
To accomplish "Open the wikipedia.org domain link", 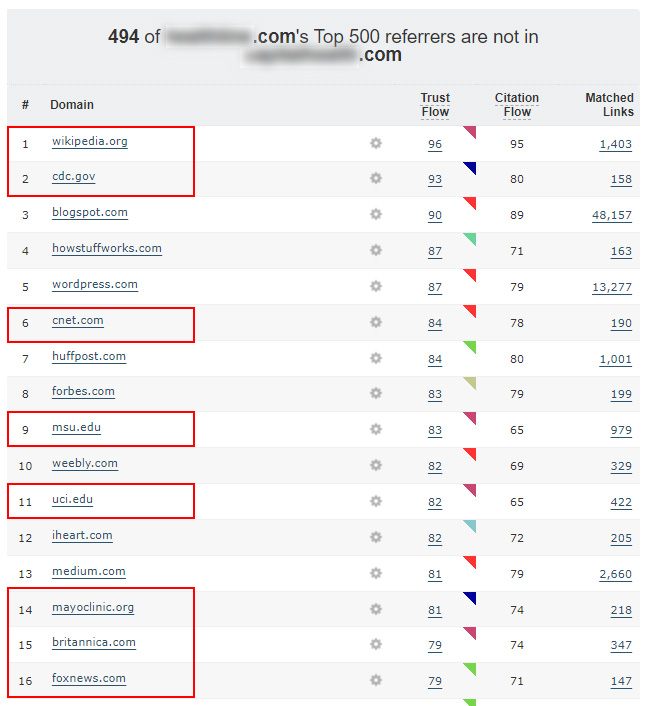I will click(90, 142).
